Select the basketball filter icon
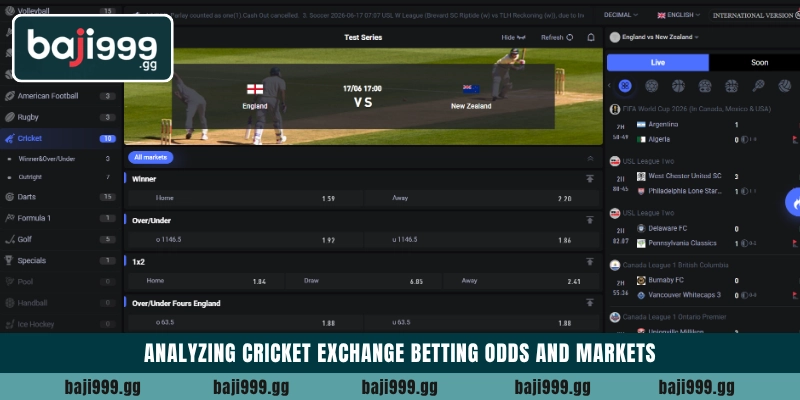 click(678, 86)
